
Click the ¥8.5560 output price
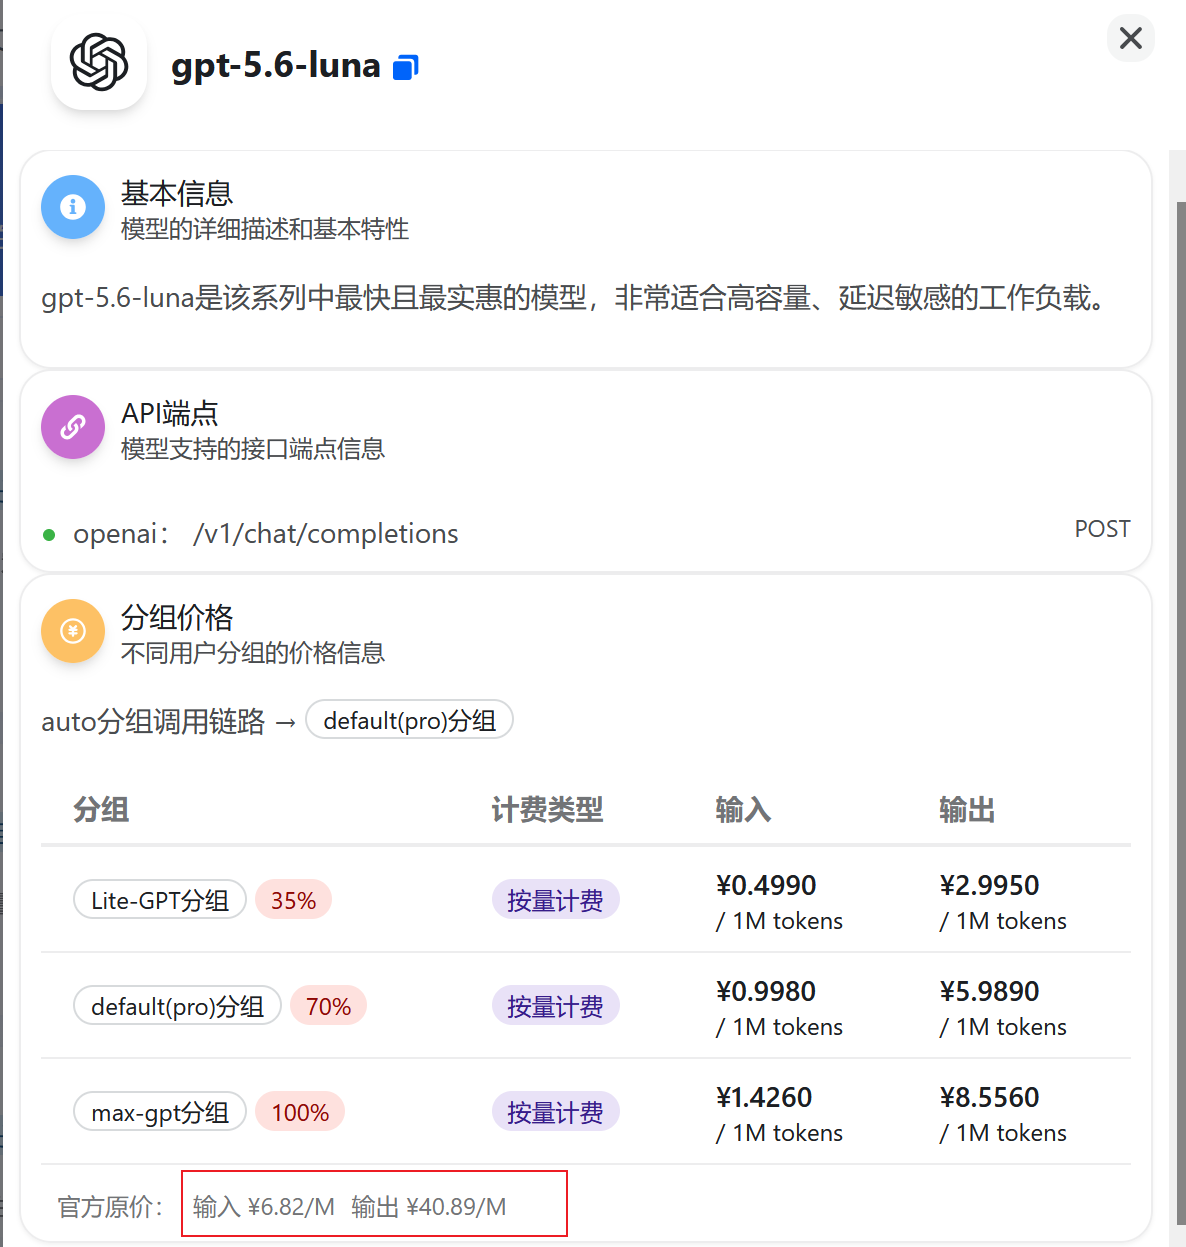click(x=989, y=1097)
